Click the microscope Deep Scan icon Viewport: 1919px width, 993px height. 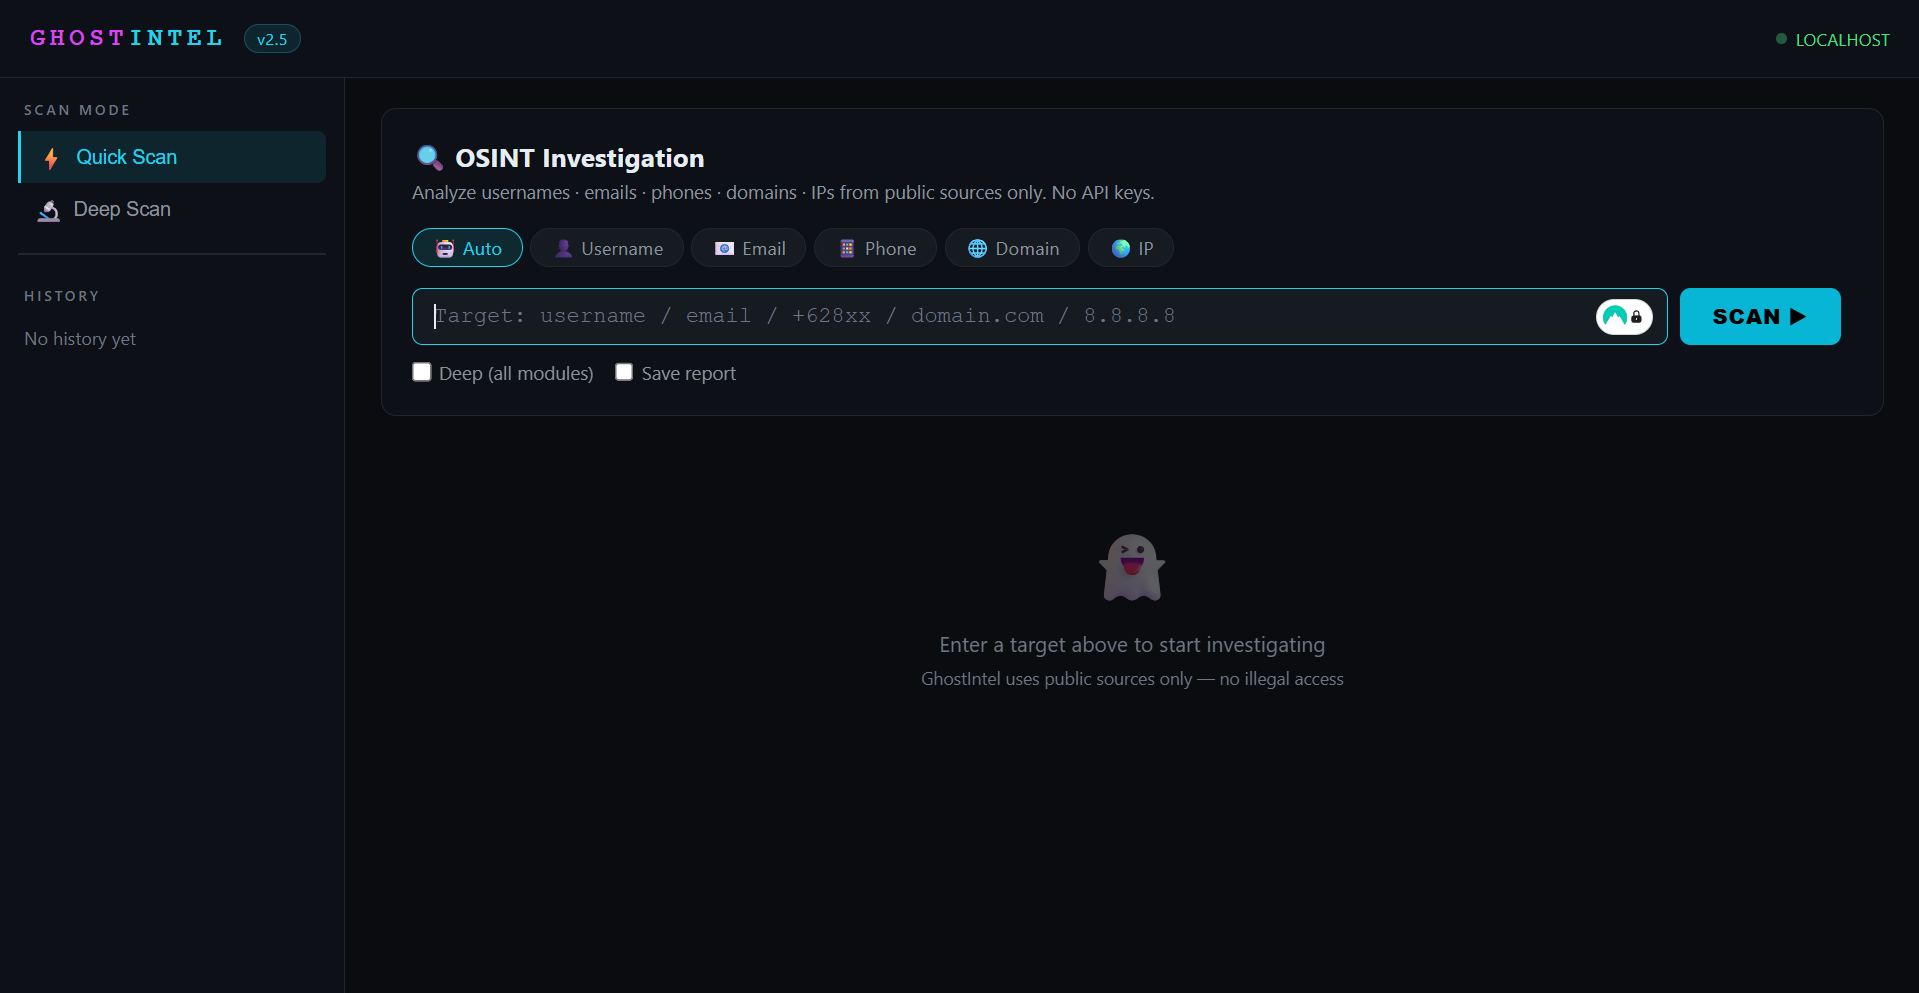point(48,210)
